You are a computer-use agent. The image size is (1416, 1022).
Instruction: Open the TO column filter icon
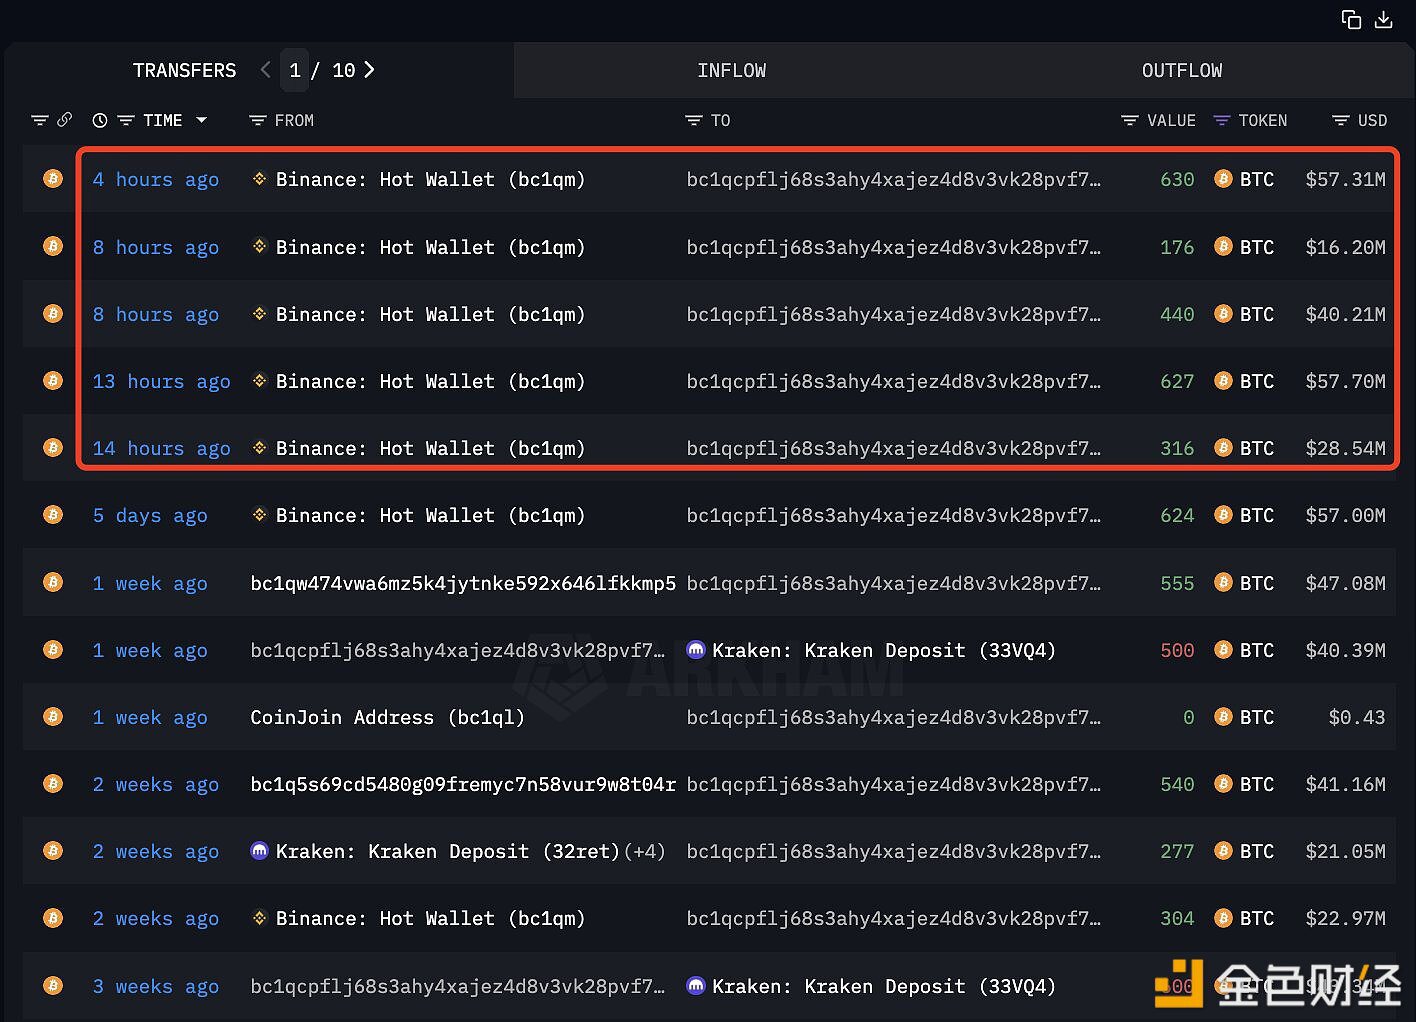pyautogui.click(x=693, y=121)
